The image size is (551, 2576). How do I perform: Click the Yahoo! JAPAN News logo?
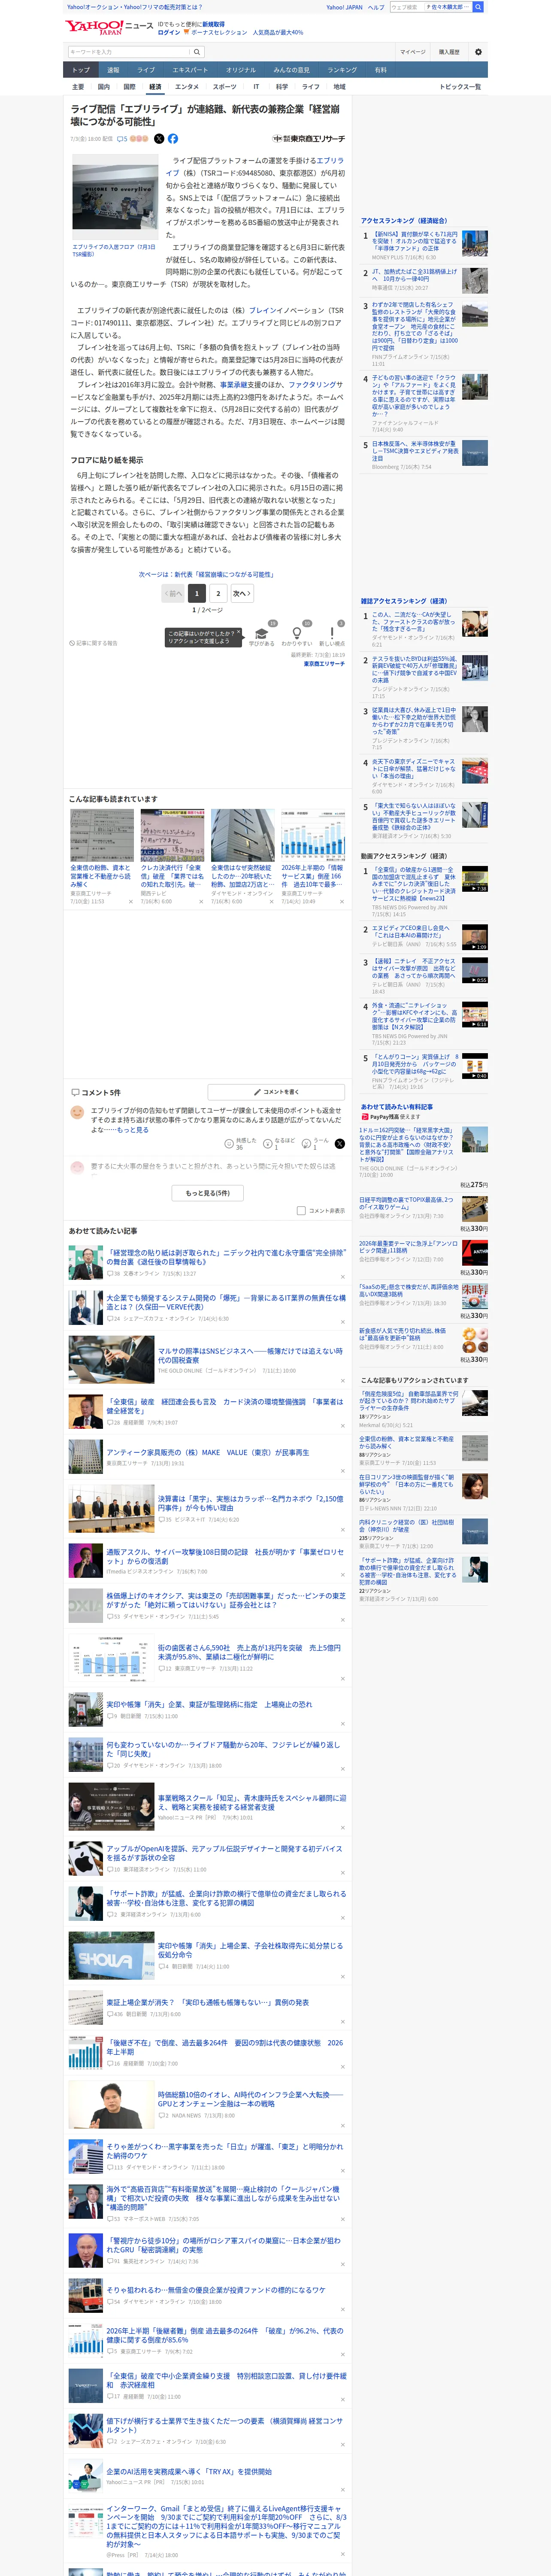pos(110,28)
